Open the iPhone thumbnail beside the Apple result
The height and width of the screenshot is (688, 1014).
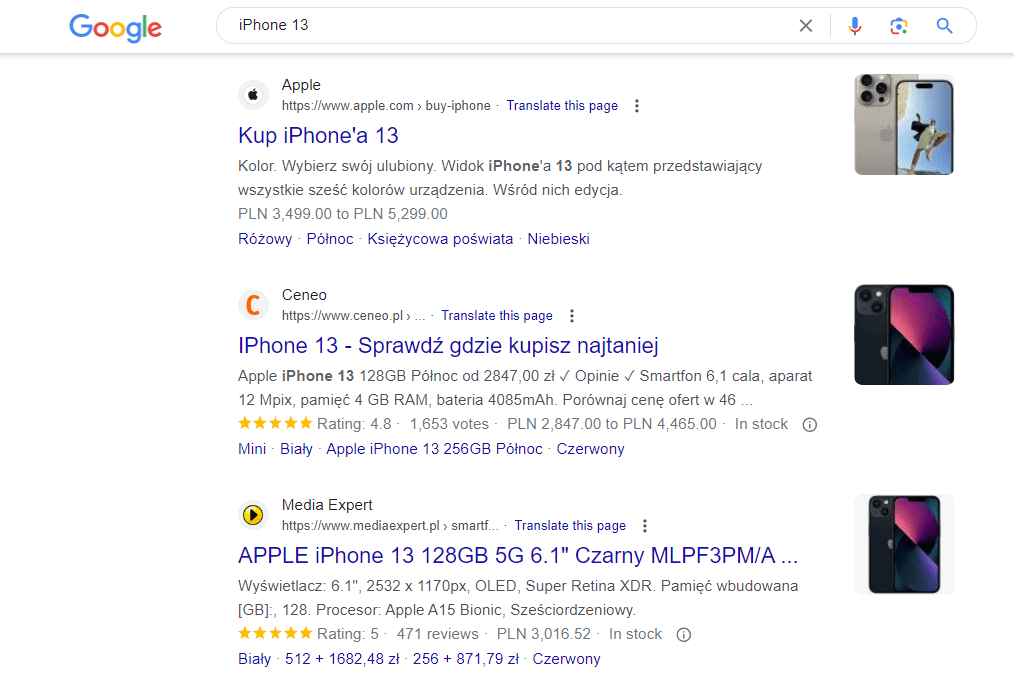pyautogui.click(x=903, y=124)
